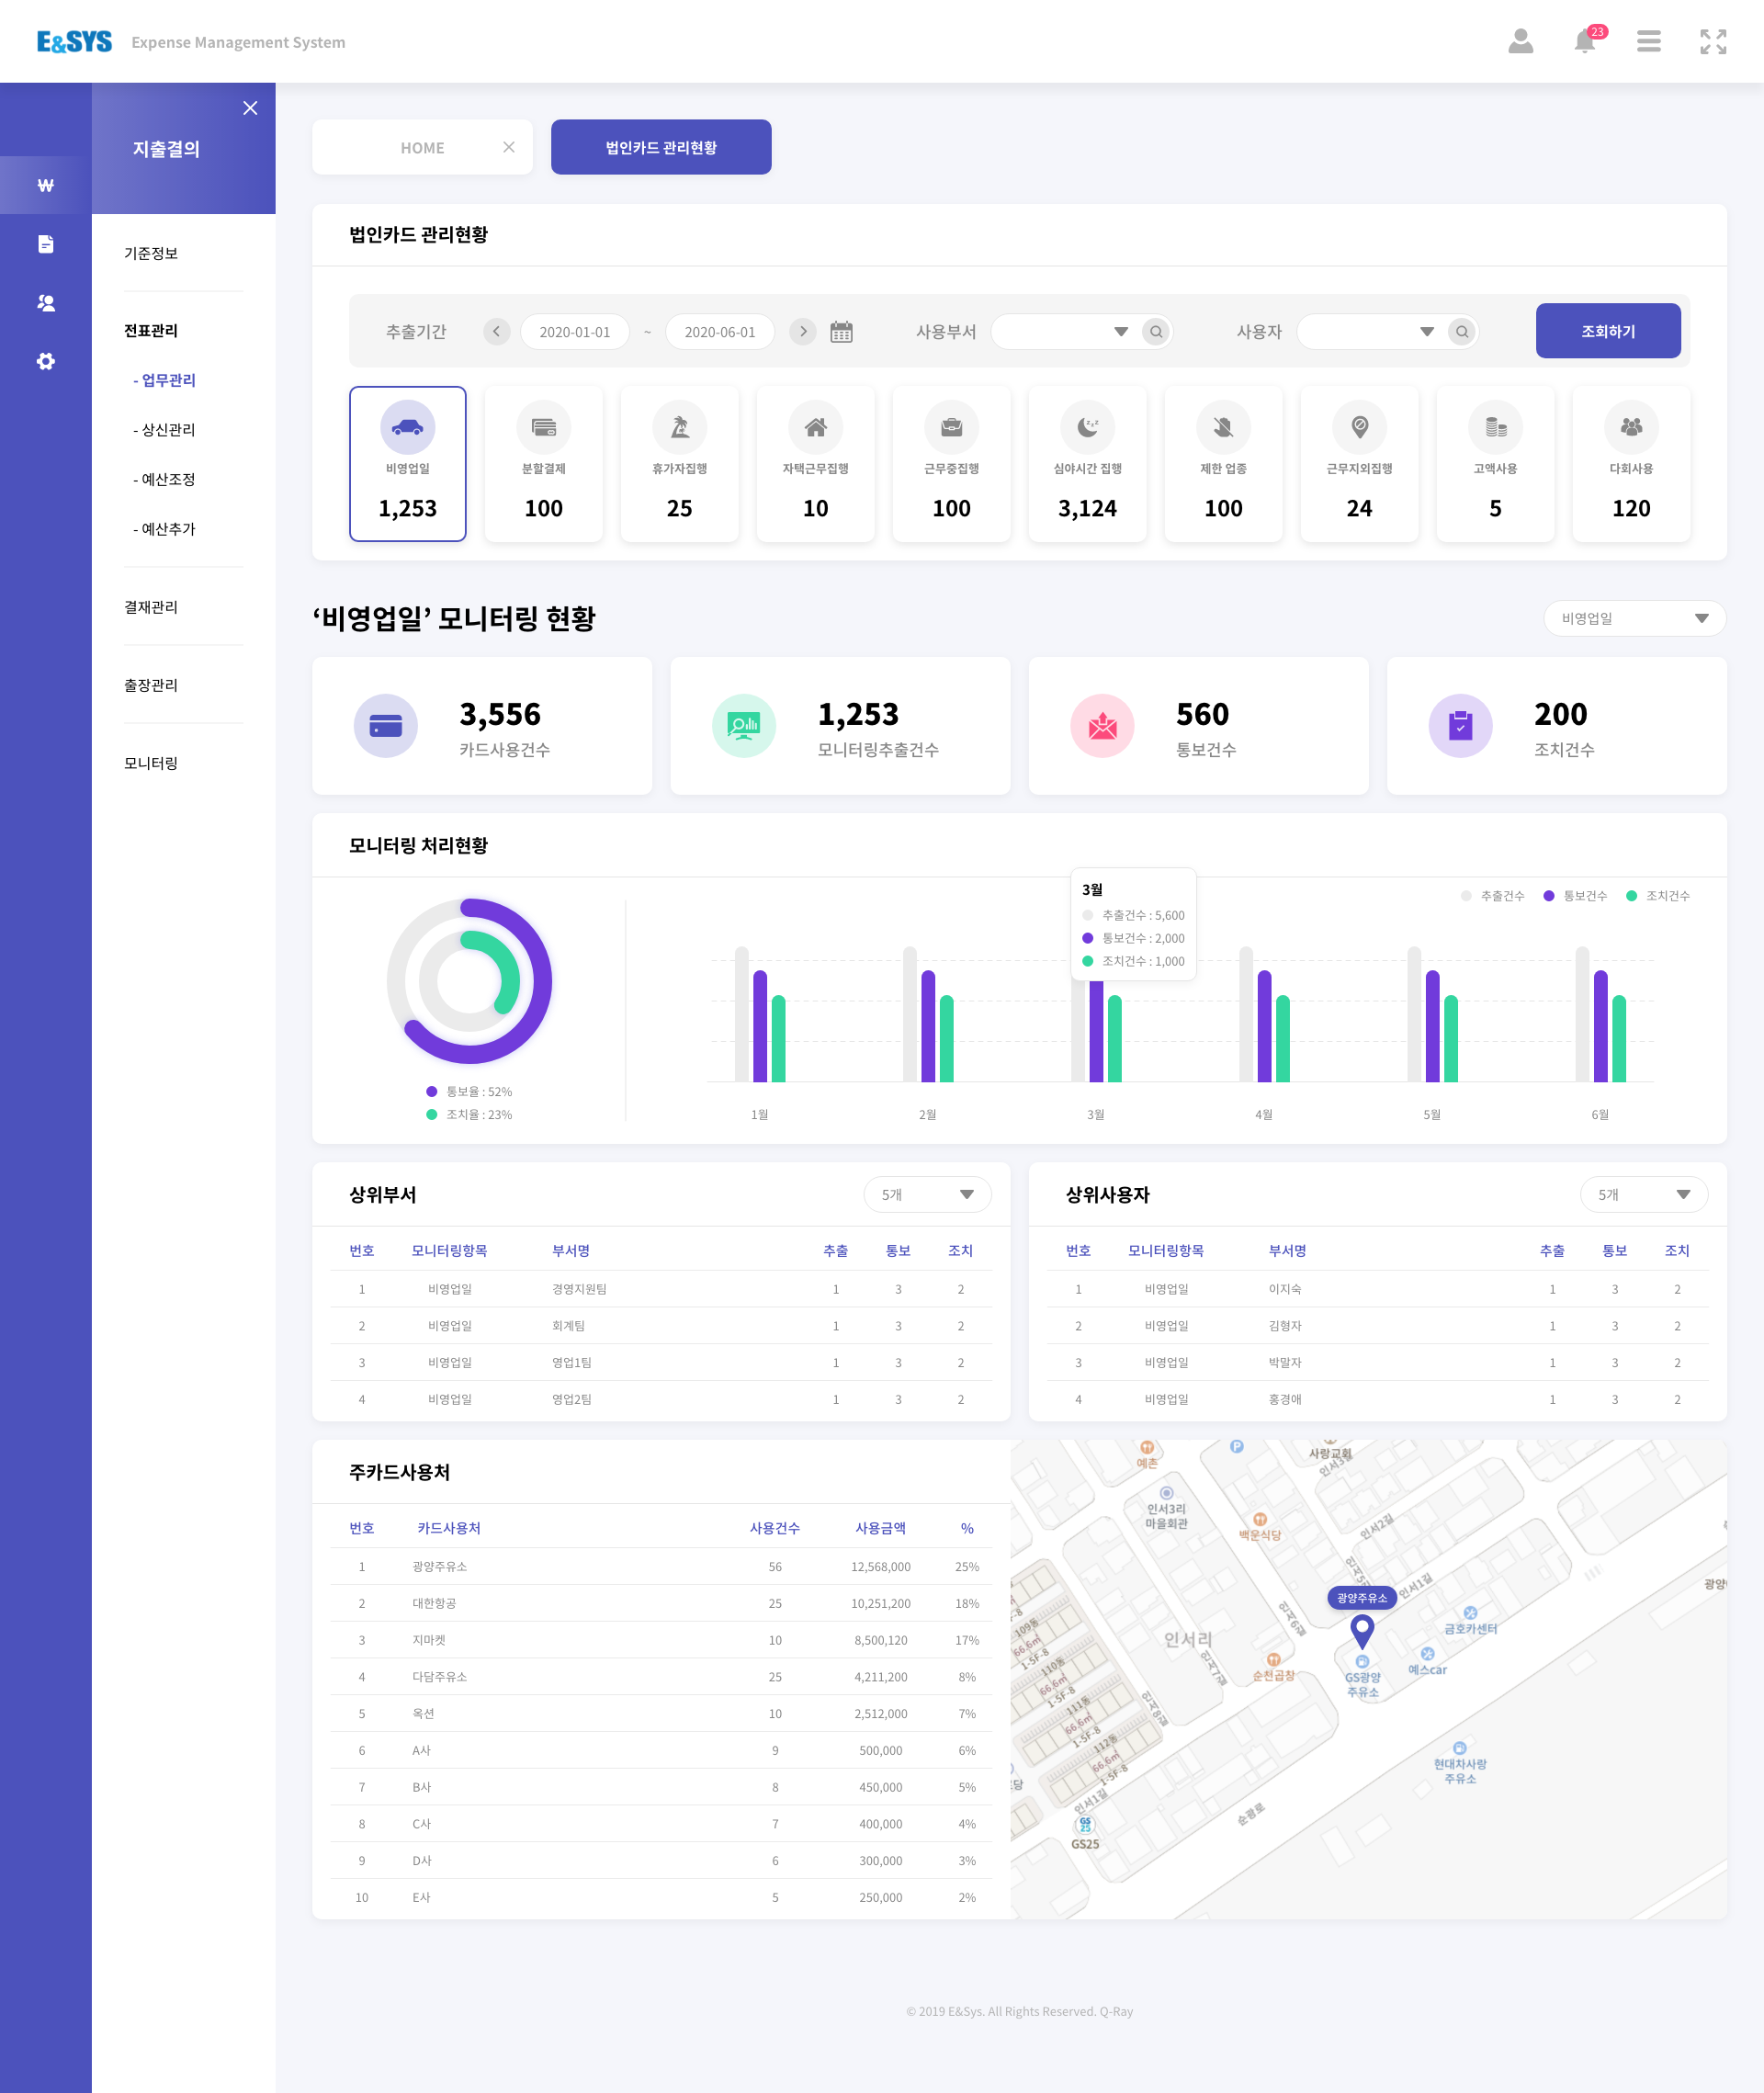
Task: Select the 비영업일 car category card
Action: 408,464
